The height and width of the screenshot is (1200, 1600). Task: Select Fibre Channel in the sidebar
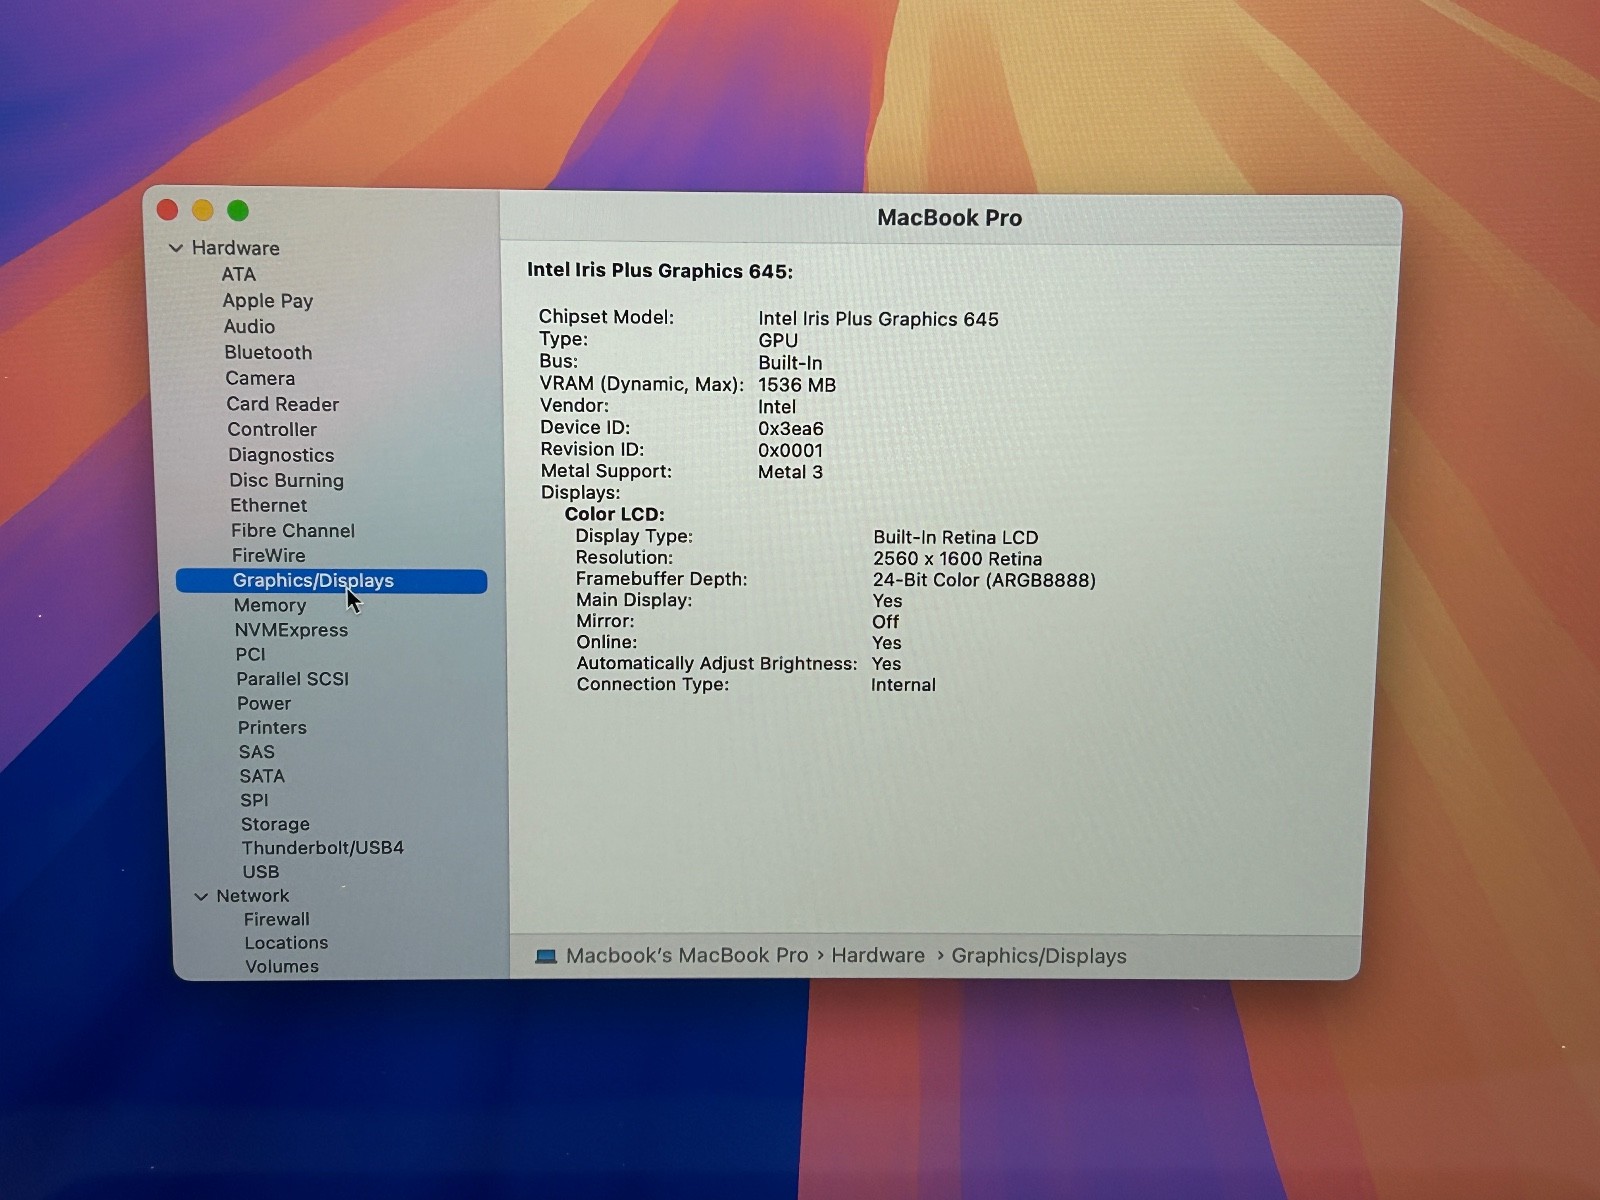click(x=293, y=530)
